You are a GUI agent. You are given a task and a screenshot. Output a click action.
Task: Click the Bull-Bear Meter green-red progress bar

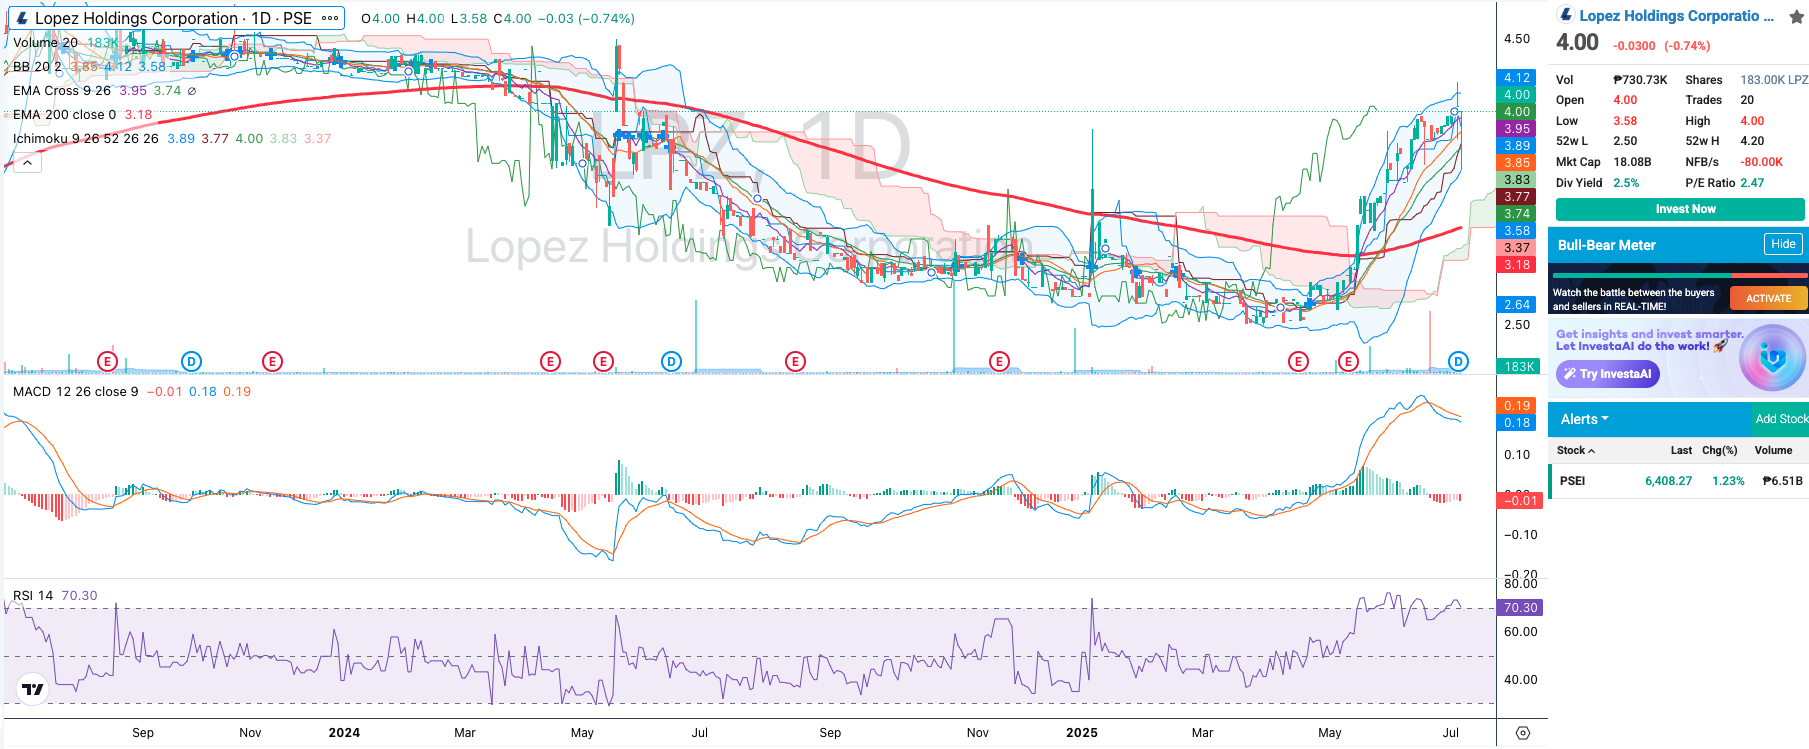coord(1678,275)
